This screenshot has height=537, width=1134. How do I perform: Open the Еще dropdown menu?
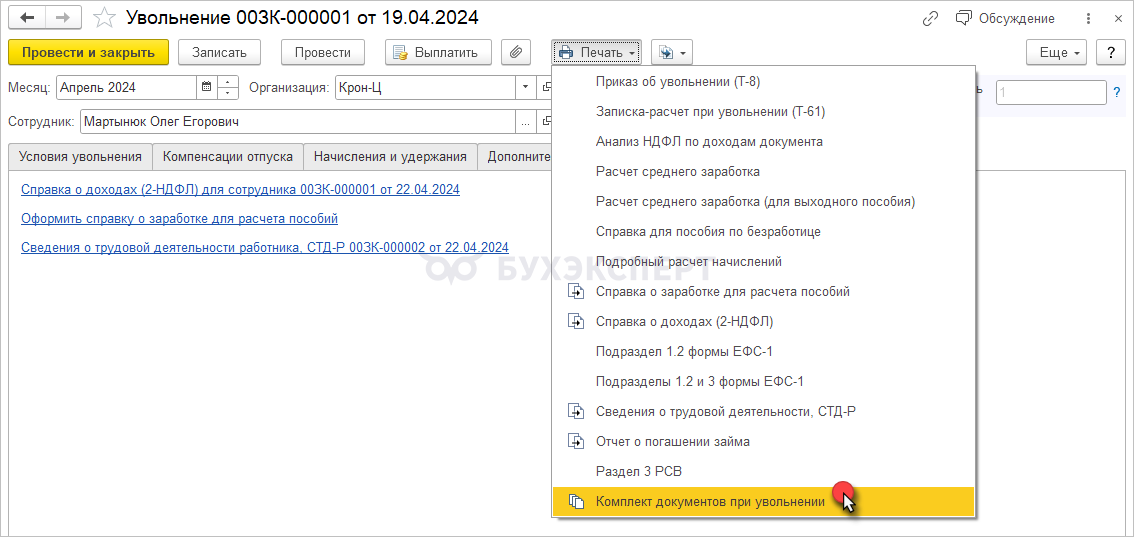1057,53
